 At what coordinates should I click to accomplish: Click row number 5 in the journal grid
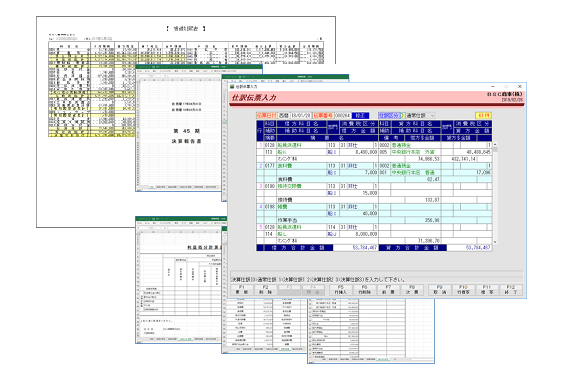(x=260, y=227)
